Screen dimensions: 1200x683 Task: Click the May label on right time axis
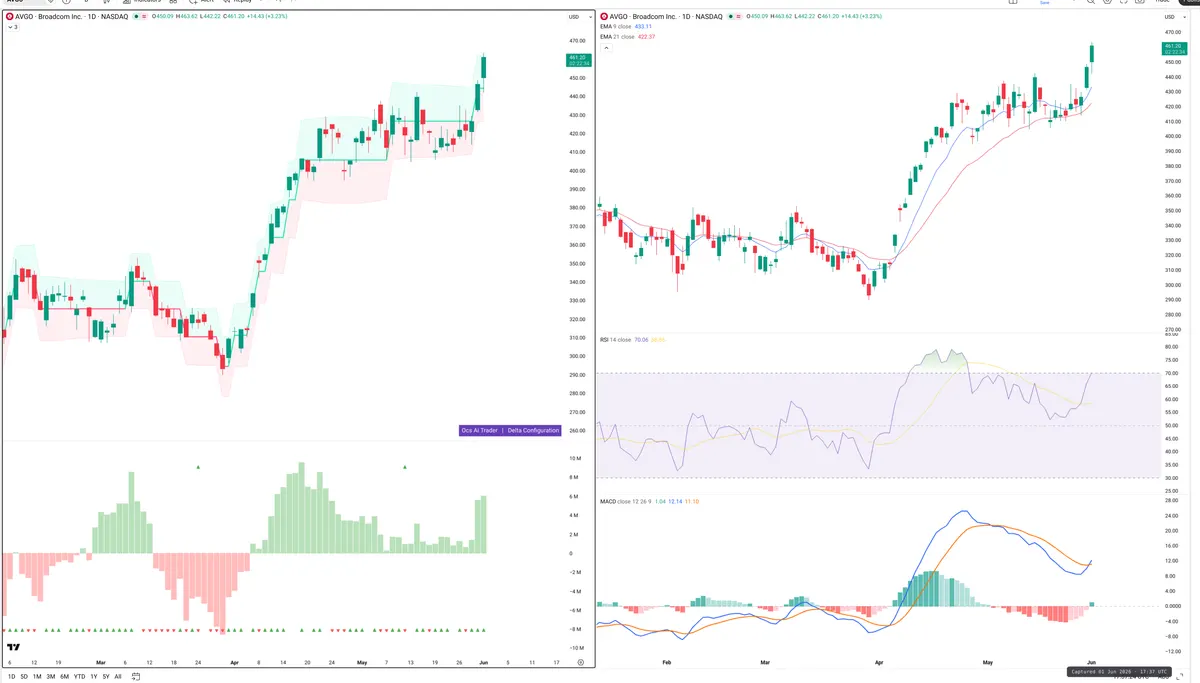tap(988, 662)
